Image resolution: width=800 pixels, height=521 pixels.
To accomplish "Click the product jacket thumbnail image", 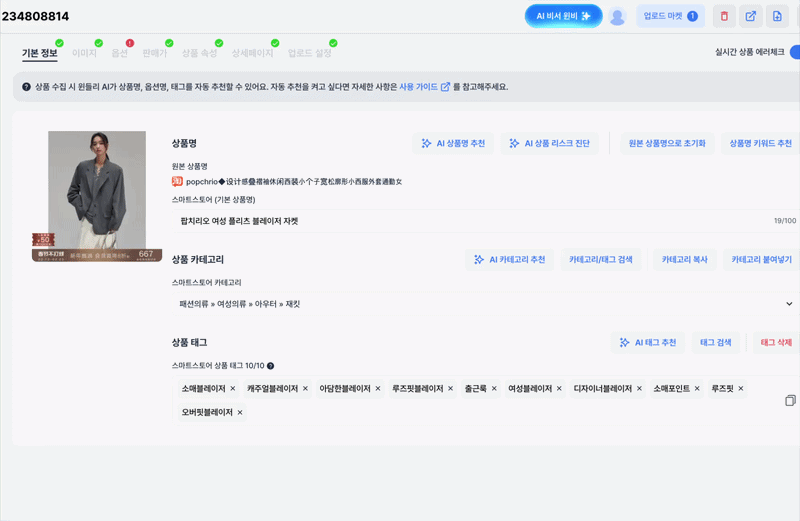I will point(97,196).
